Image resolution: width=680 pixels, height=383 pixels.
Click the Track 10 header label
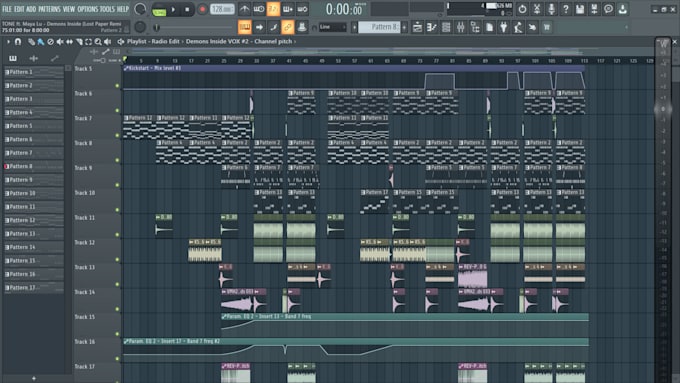pyautogui.click(x=85, y=193)
